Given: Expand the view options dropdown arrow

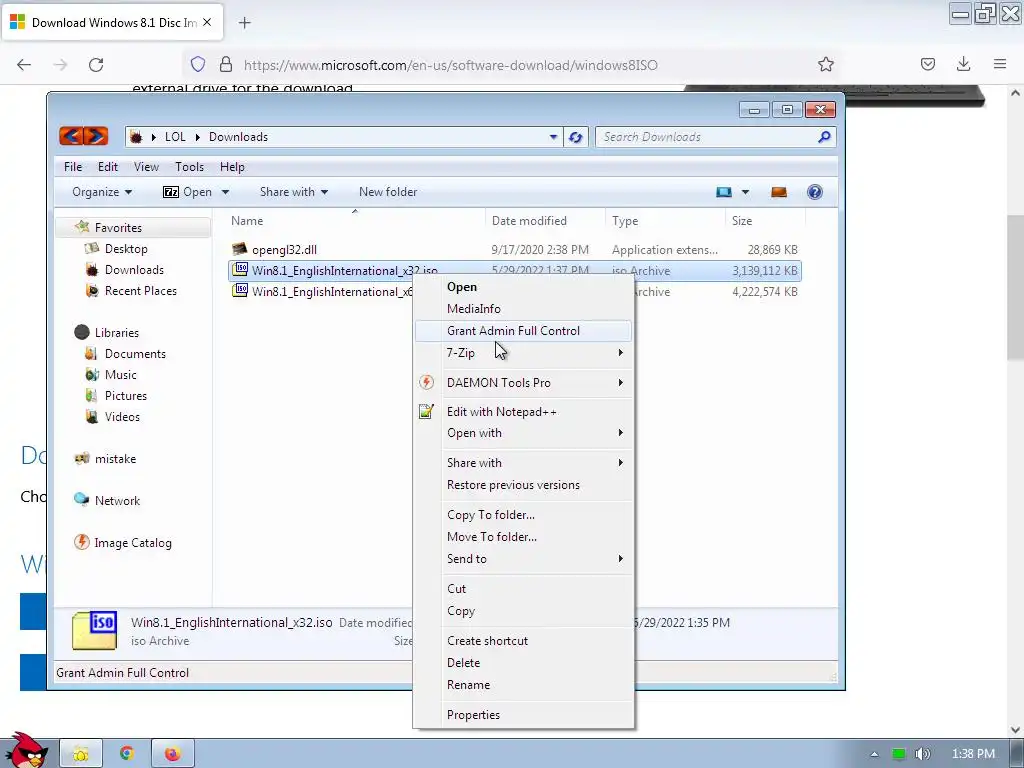Looking at the screenshot, I should click(745, 192).
